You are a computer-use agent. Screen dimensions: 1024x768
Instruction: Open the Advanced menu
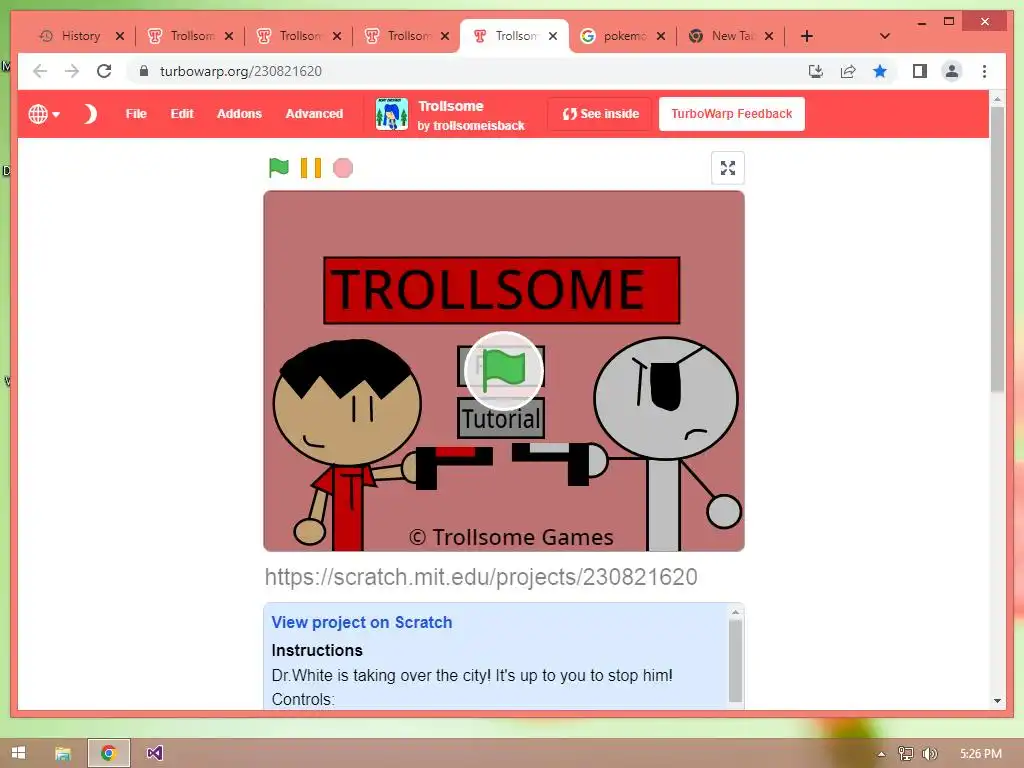click(x=314, y=114)
